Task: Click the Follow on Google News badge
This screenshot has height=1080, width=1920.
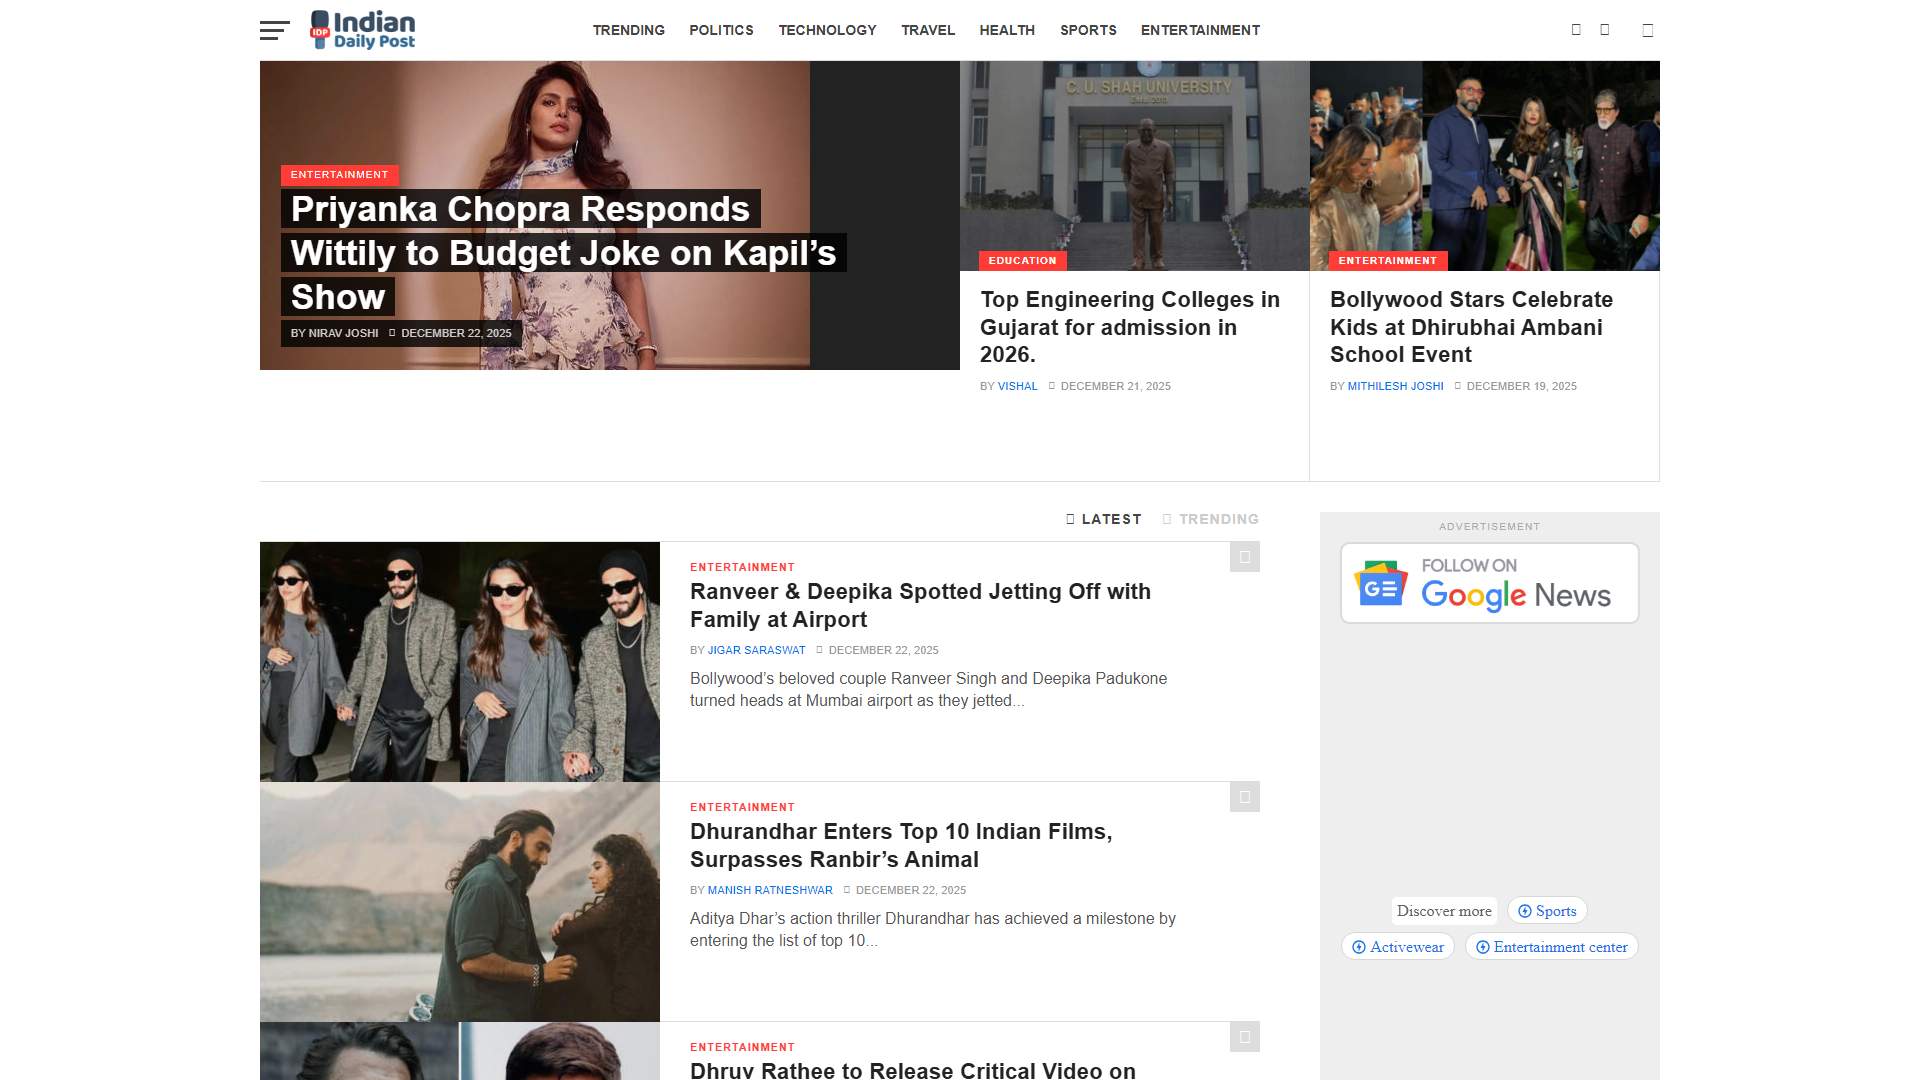Action: (x=1489, y=583)
